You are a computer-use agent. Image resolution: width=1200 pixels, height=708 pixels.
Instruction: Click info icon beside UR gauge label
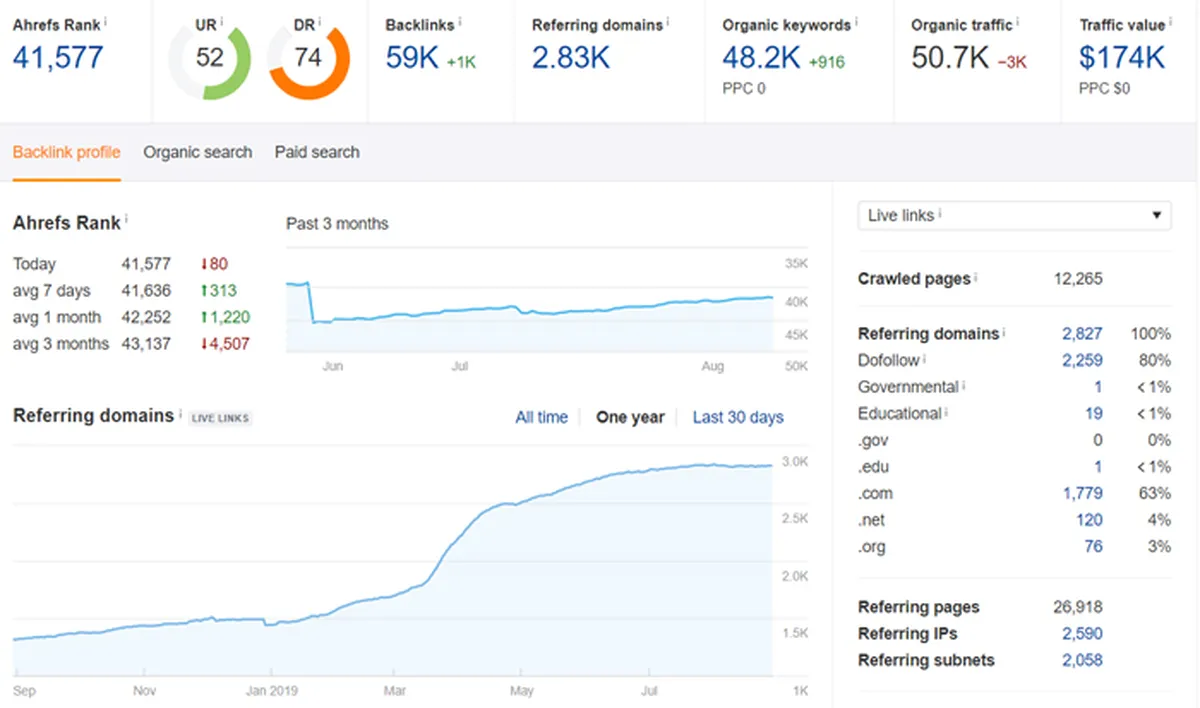[222, 21]
